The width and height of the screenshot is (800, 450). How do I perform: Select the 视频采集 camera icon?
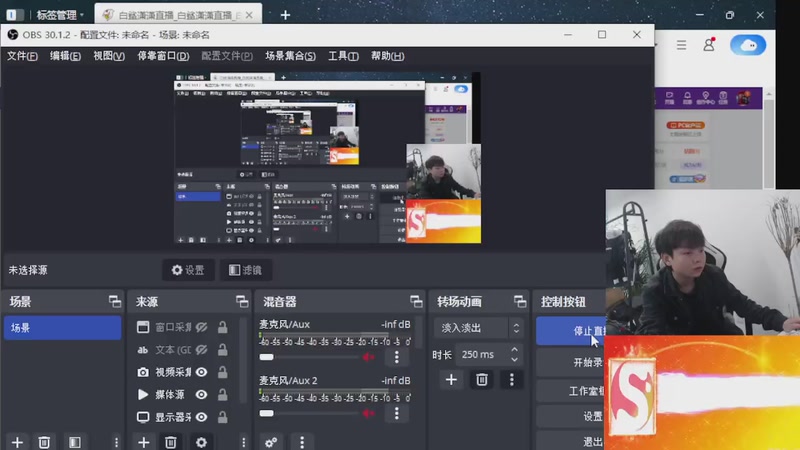click(x=143, y=372)
